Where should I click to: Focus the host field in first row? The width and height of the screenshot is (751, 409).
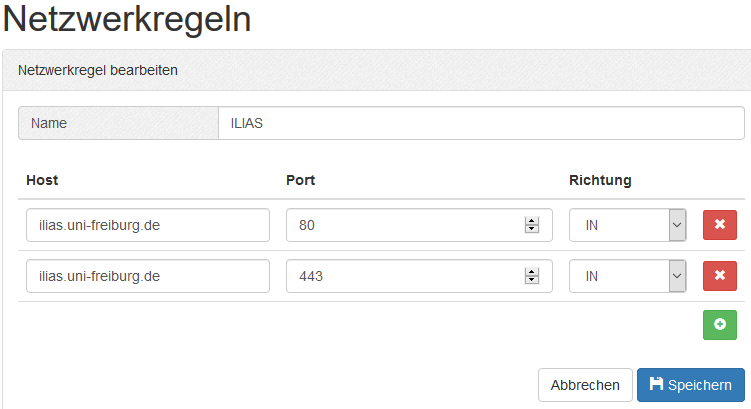click(148, 225)
